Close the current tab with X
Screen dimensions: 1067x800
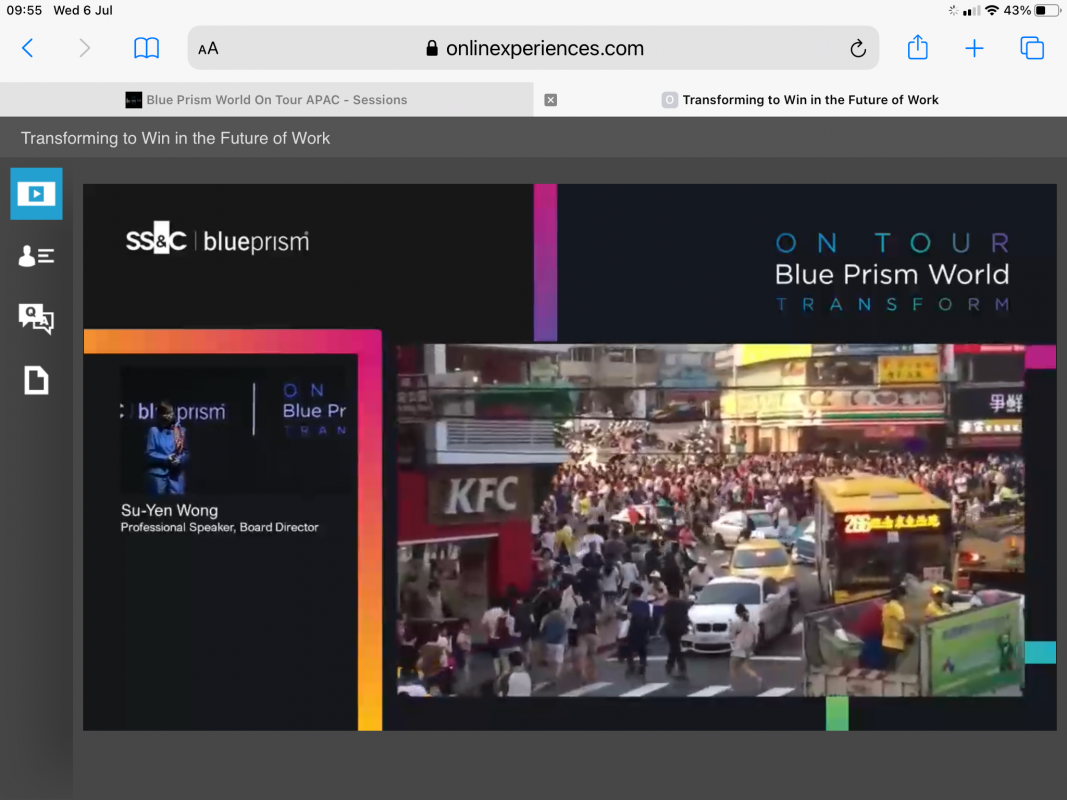pyautogui.click(x=551, y=100)
